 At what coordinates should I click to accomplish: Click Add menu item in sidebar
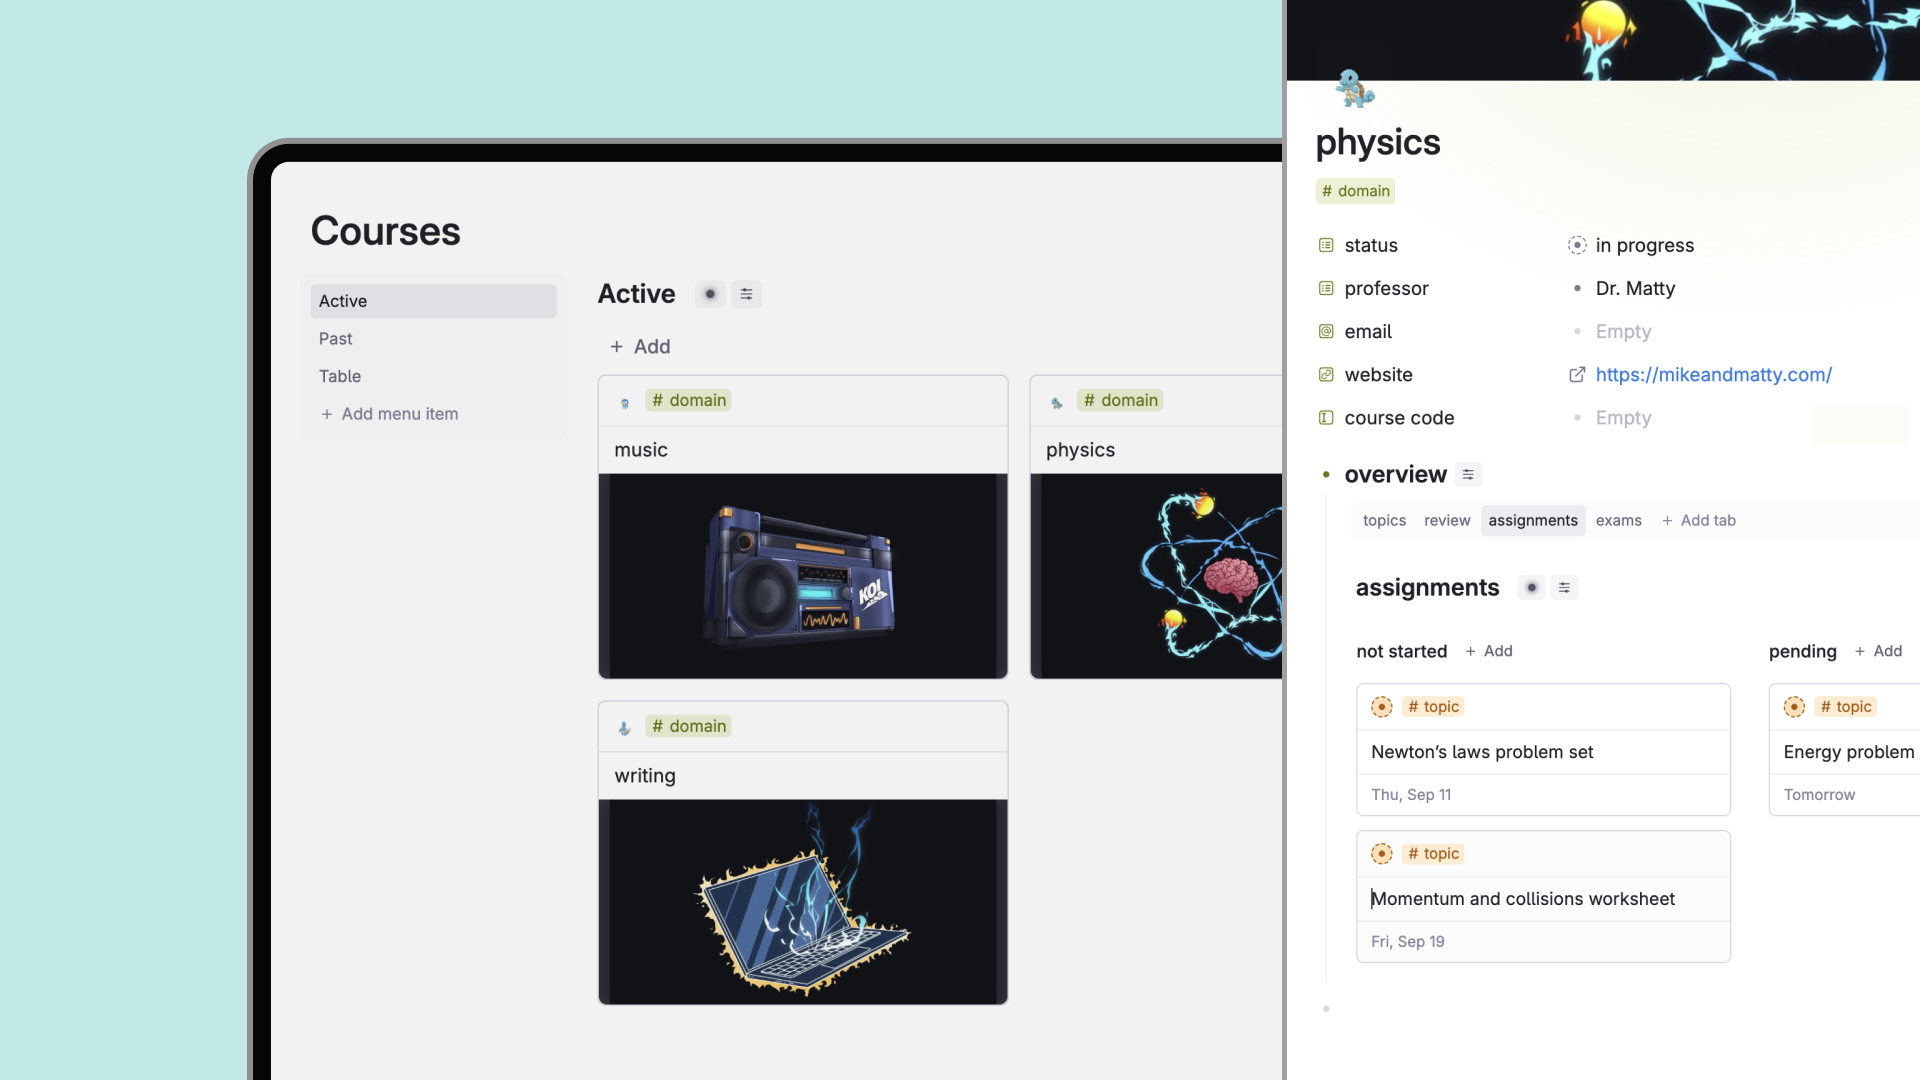tap(389, 414)
